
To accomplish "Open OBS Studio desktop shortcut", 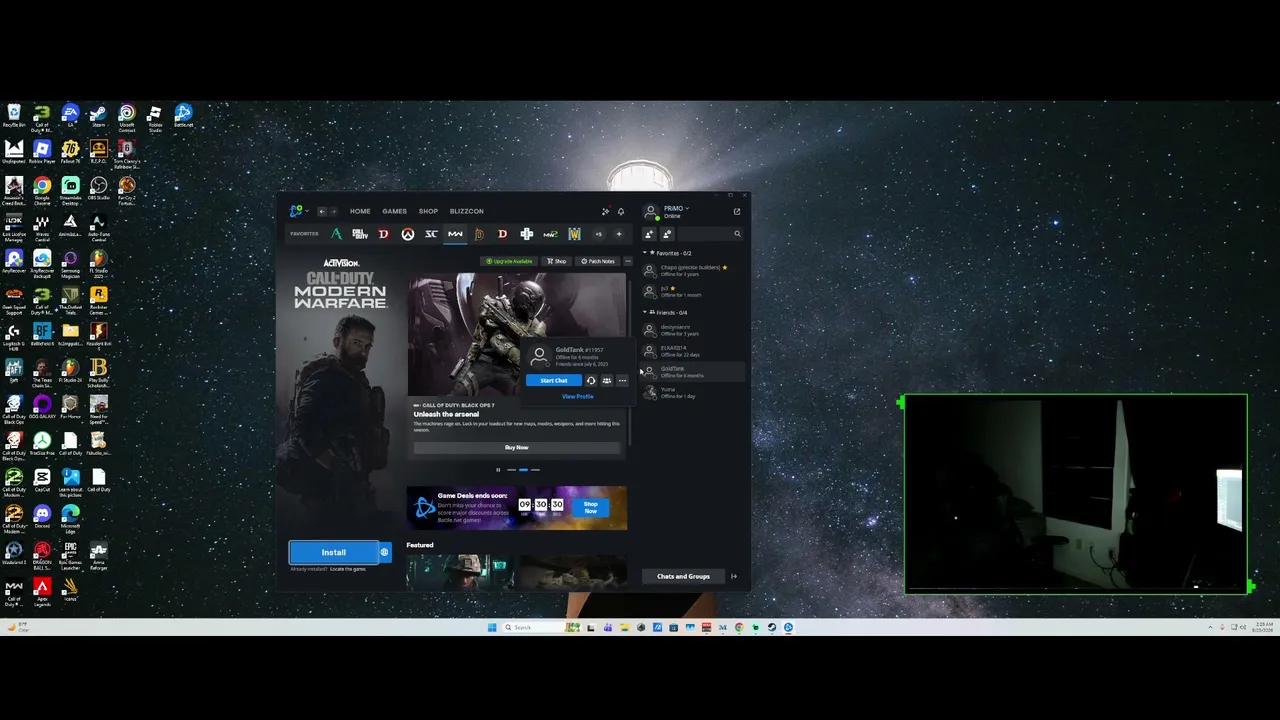I will tap(98, 190).
